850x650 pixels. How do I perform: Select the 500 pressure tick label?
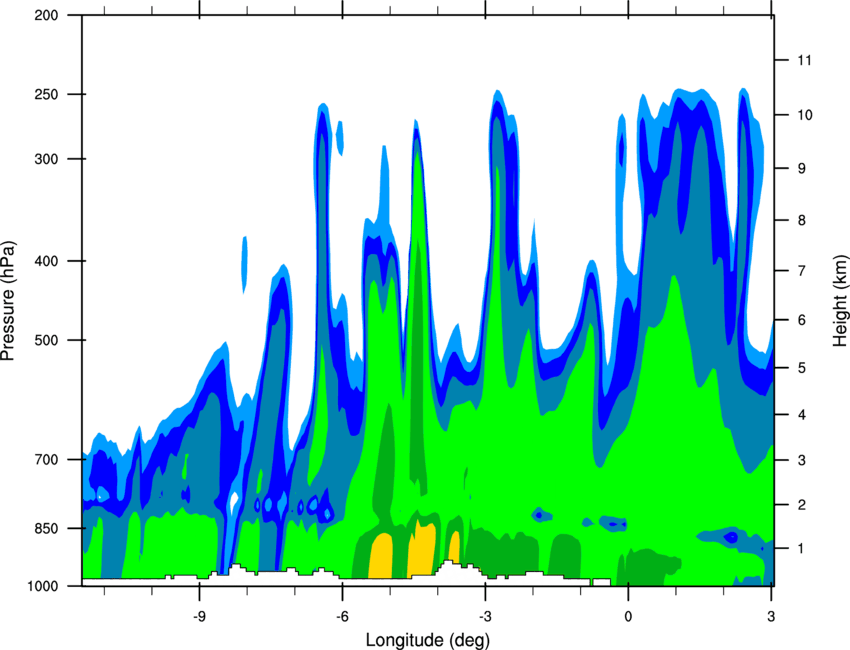[47, 340]
